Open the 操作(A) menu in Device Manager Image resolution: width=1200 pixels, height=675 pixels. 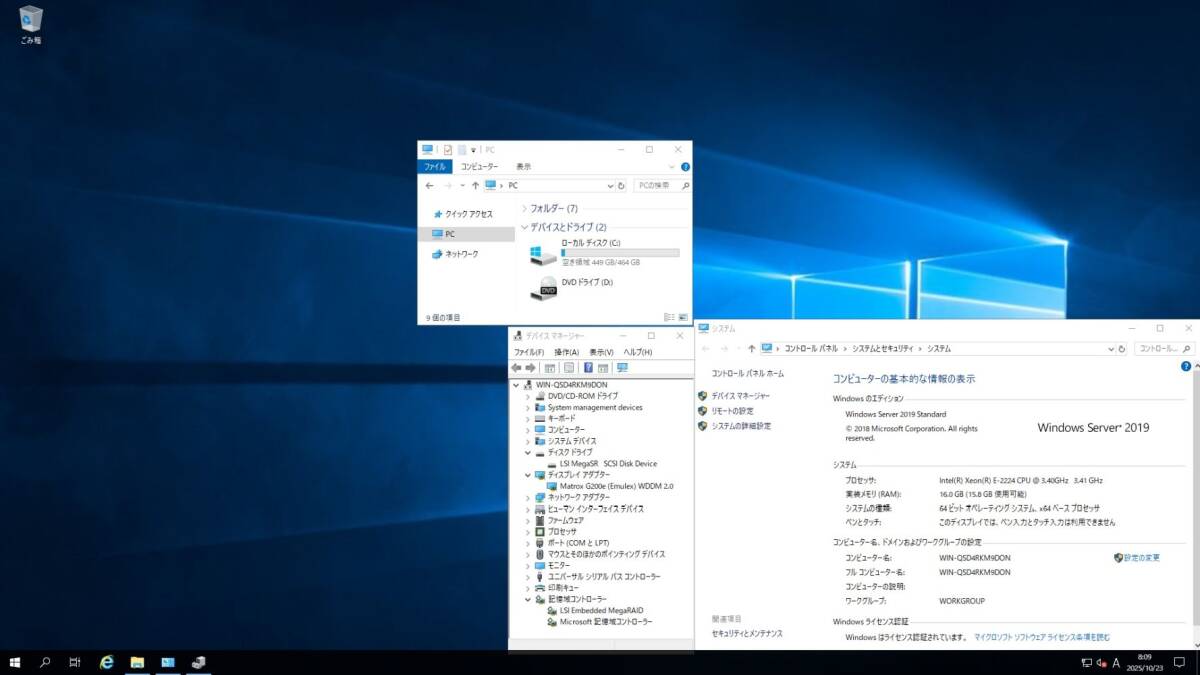click(x=567, y=352)
